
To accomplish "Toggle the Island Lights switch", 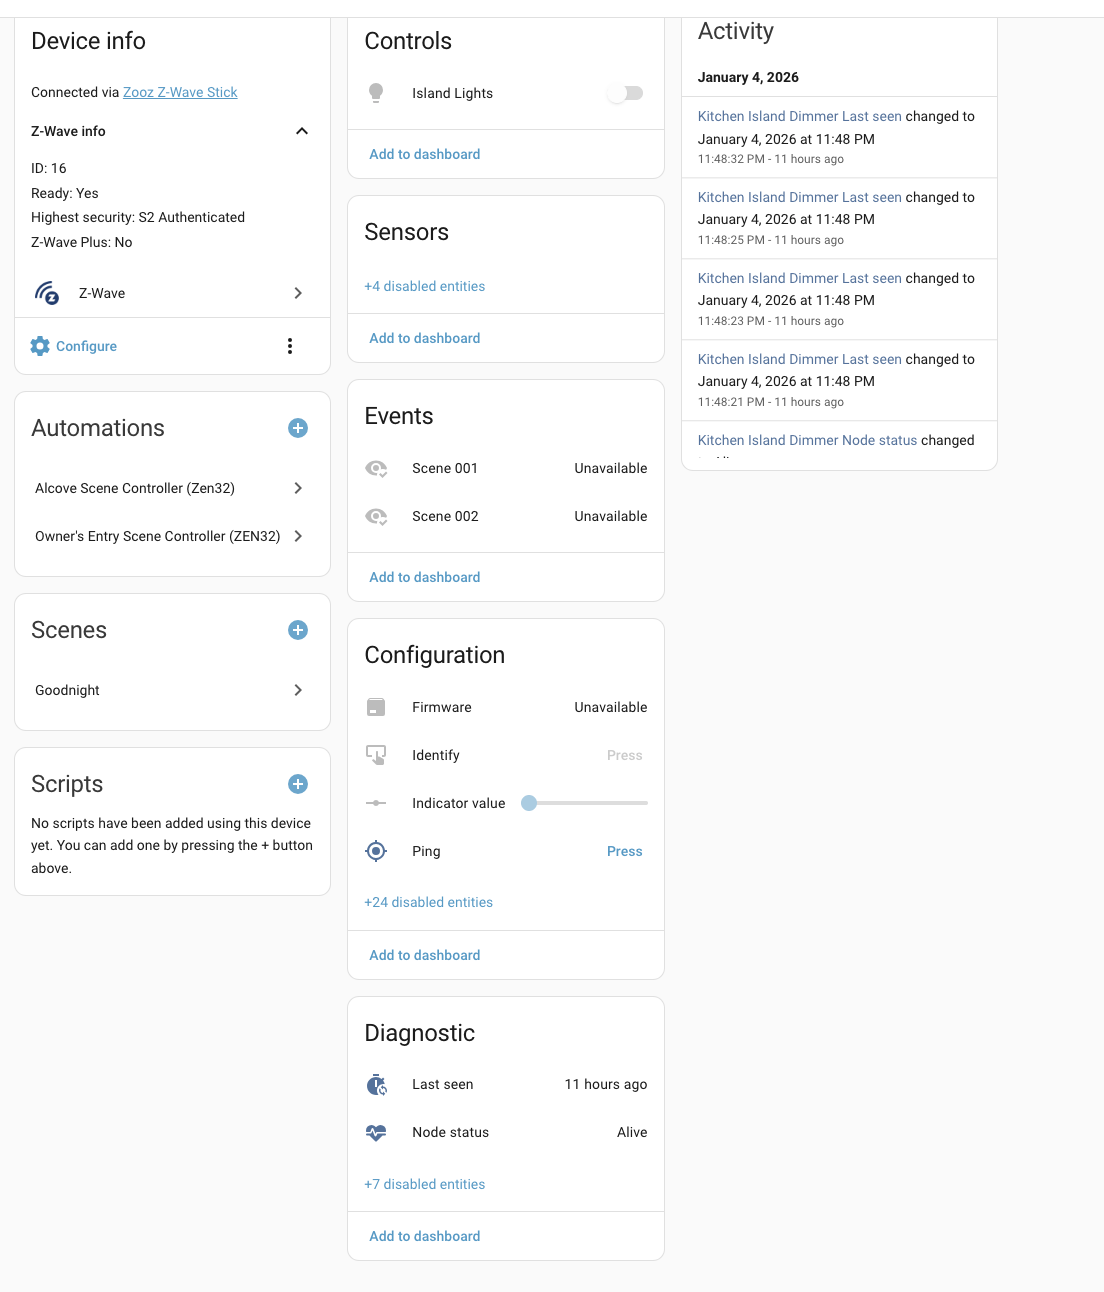I will [x=625, y=93].
